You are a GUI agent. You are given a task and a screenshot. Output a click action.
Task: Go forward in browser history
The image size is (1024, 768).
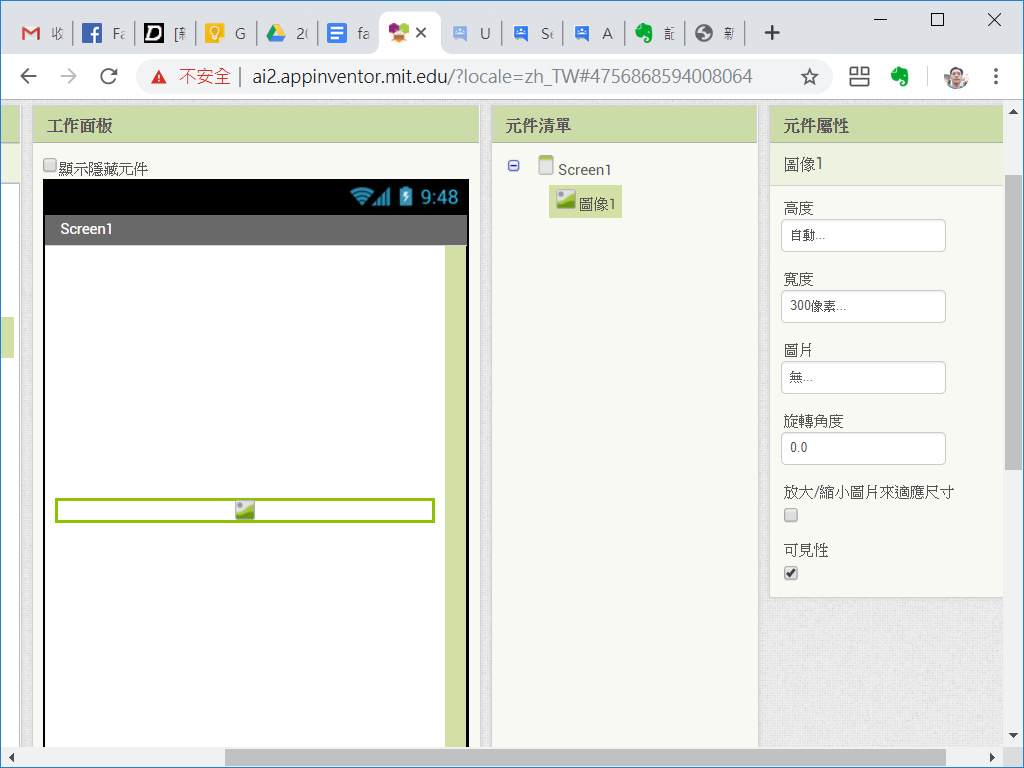coord(68,76)
